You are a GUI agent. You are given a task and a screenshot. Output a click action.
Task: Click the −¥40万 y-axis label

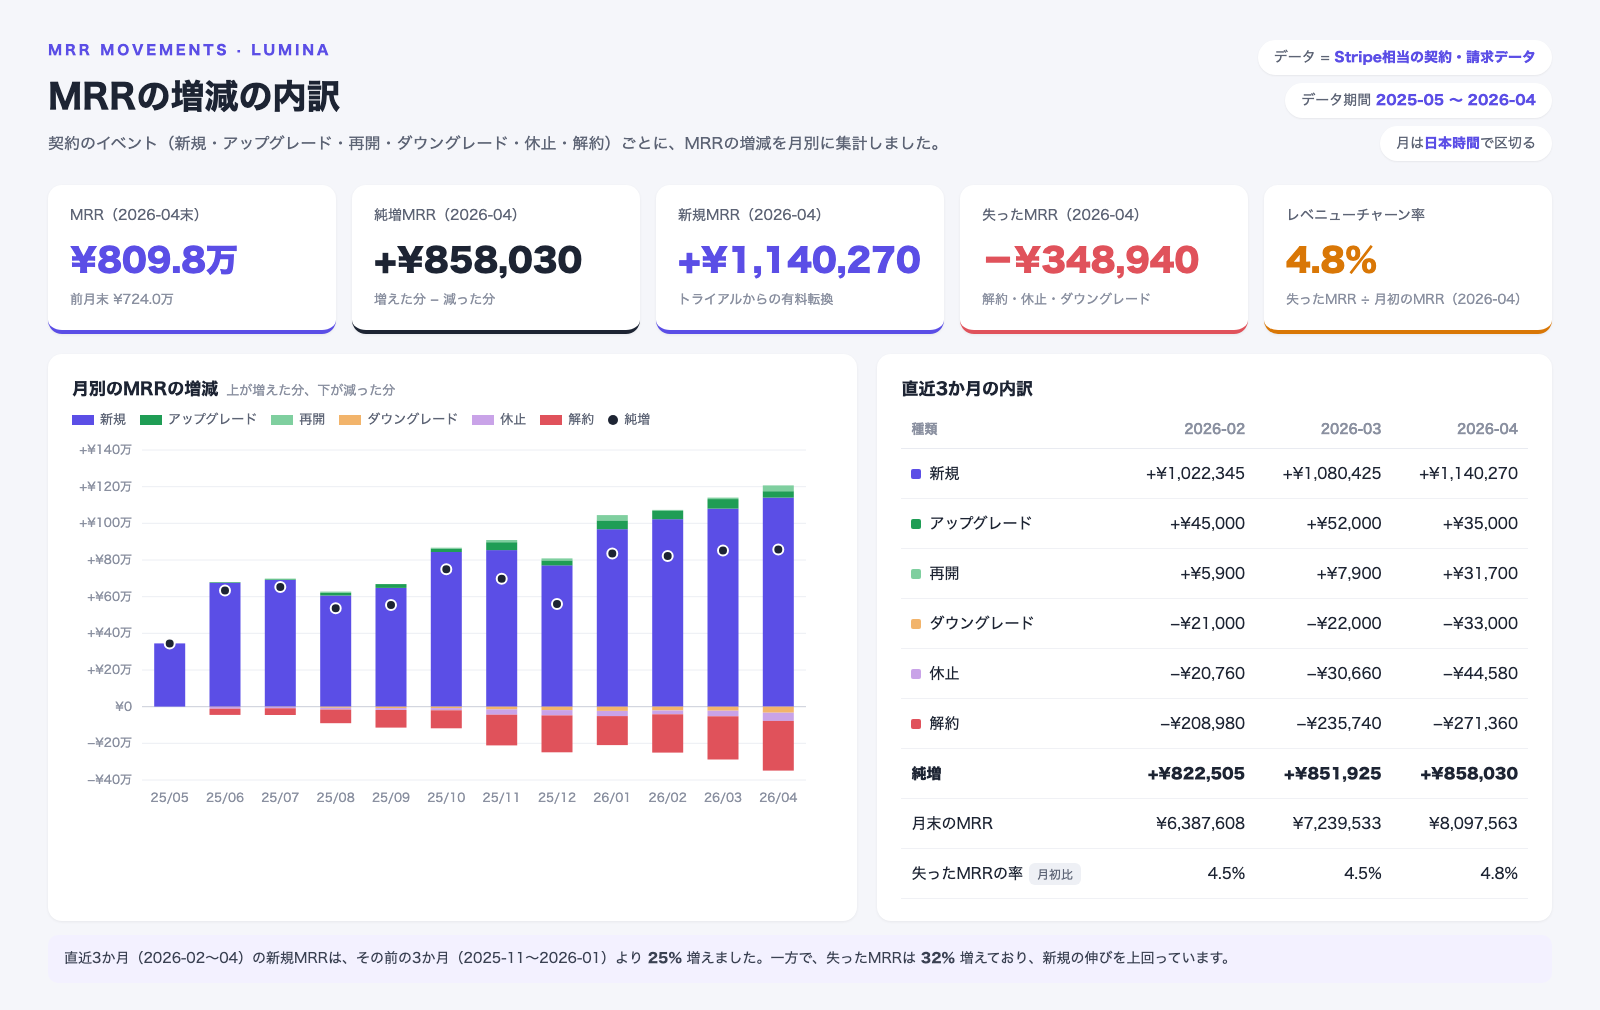[x=109, y=780]
